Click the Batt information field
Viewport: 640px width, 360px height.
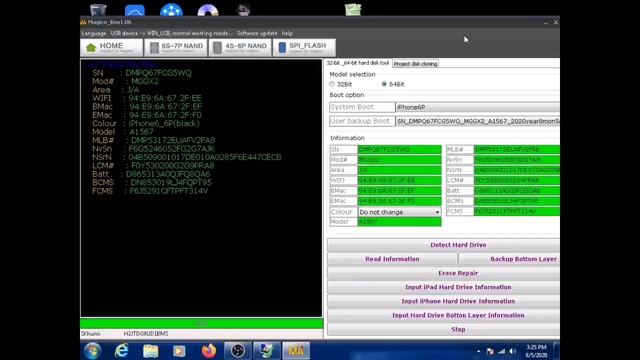(x=517, y=191)
